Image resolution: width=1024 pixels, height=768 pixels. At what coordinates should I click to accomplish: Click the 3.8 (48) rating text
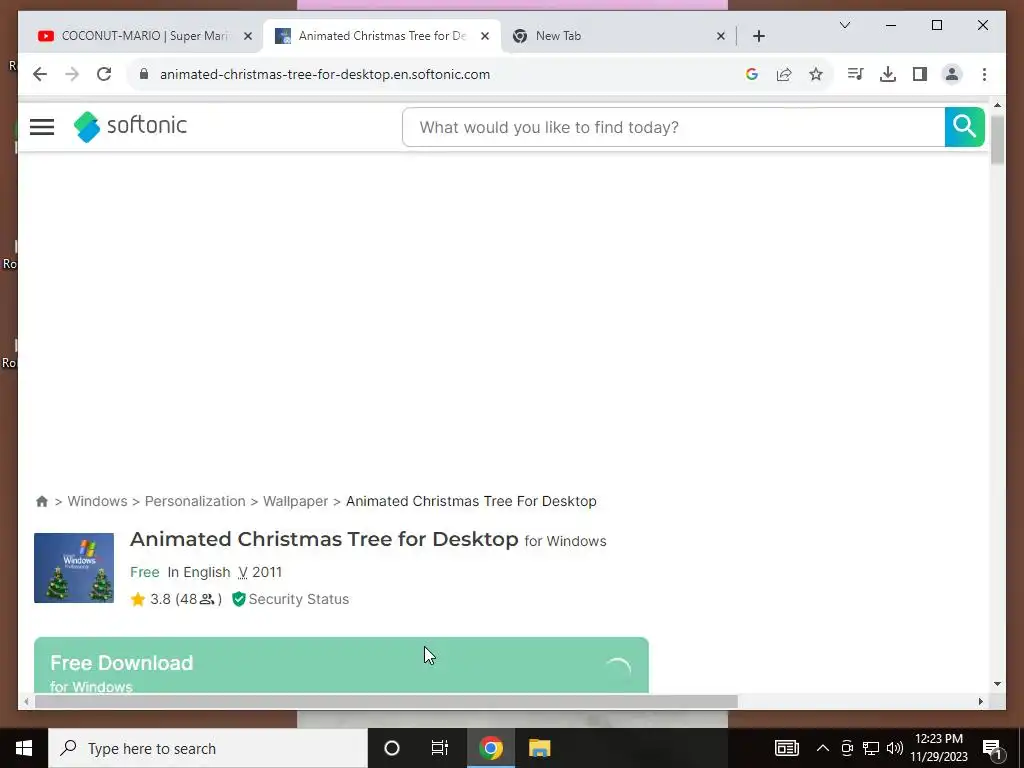[x=185, y=599]
